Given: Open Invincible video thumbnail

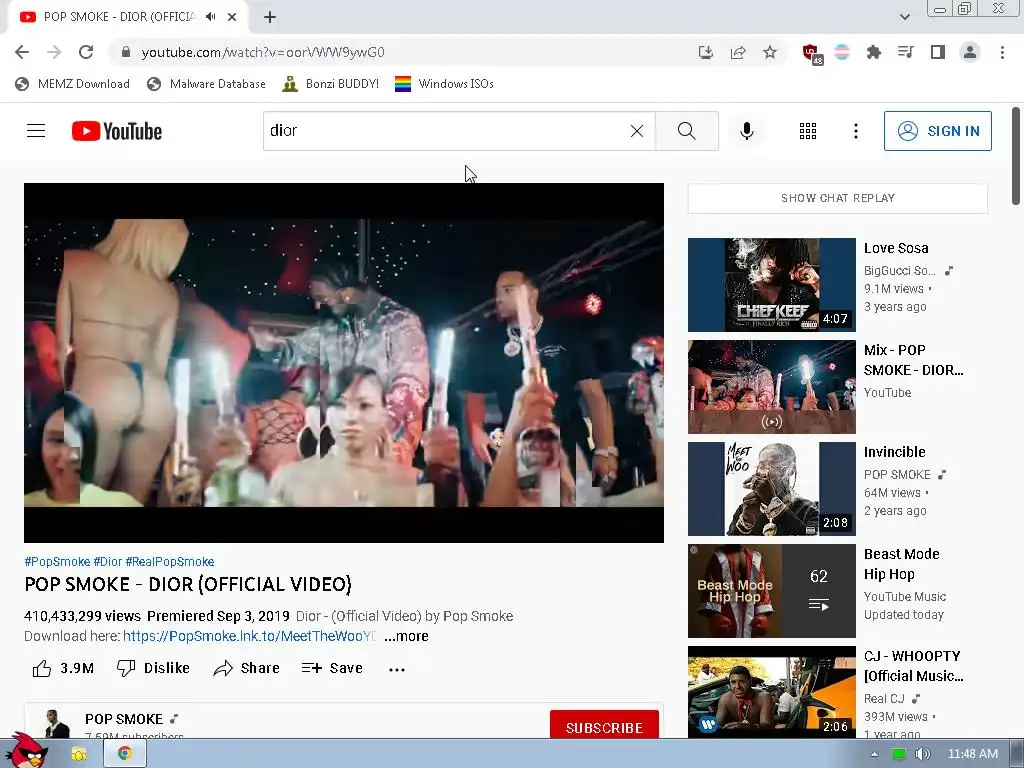Looking at the screenshot, I should [x=771, y=488].
